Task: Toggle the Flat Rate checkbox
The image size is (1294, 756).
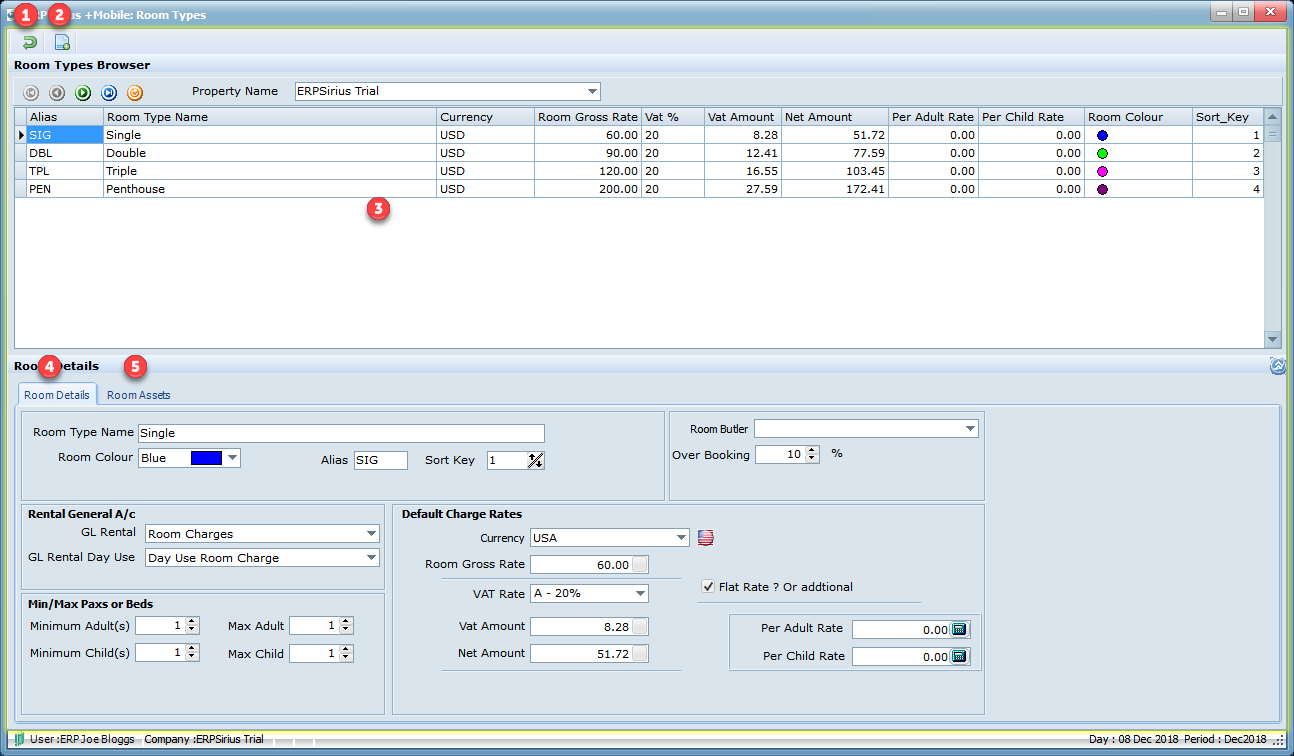Action: click(709, 587)
